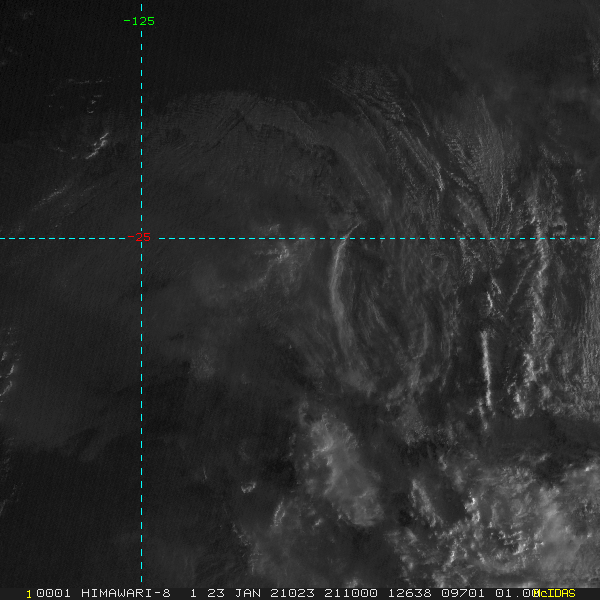Click the 21023 Julian date value
This screenshot has width=600, height=600.
tap(292, 593)
